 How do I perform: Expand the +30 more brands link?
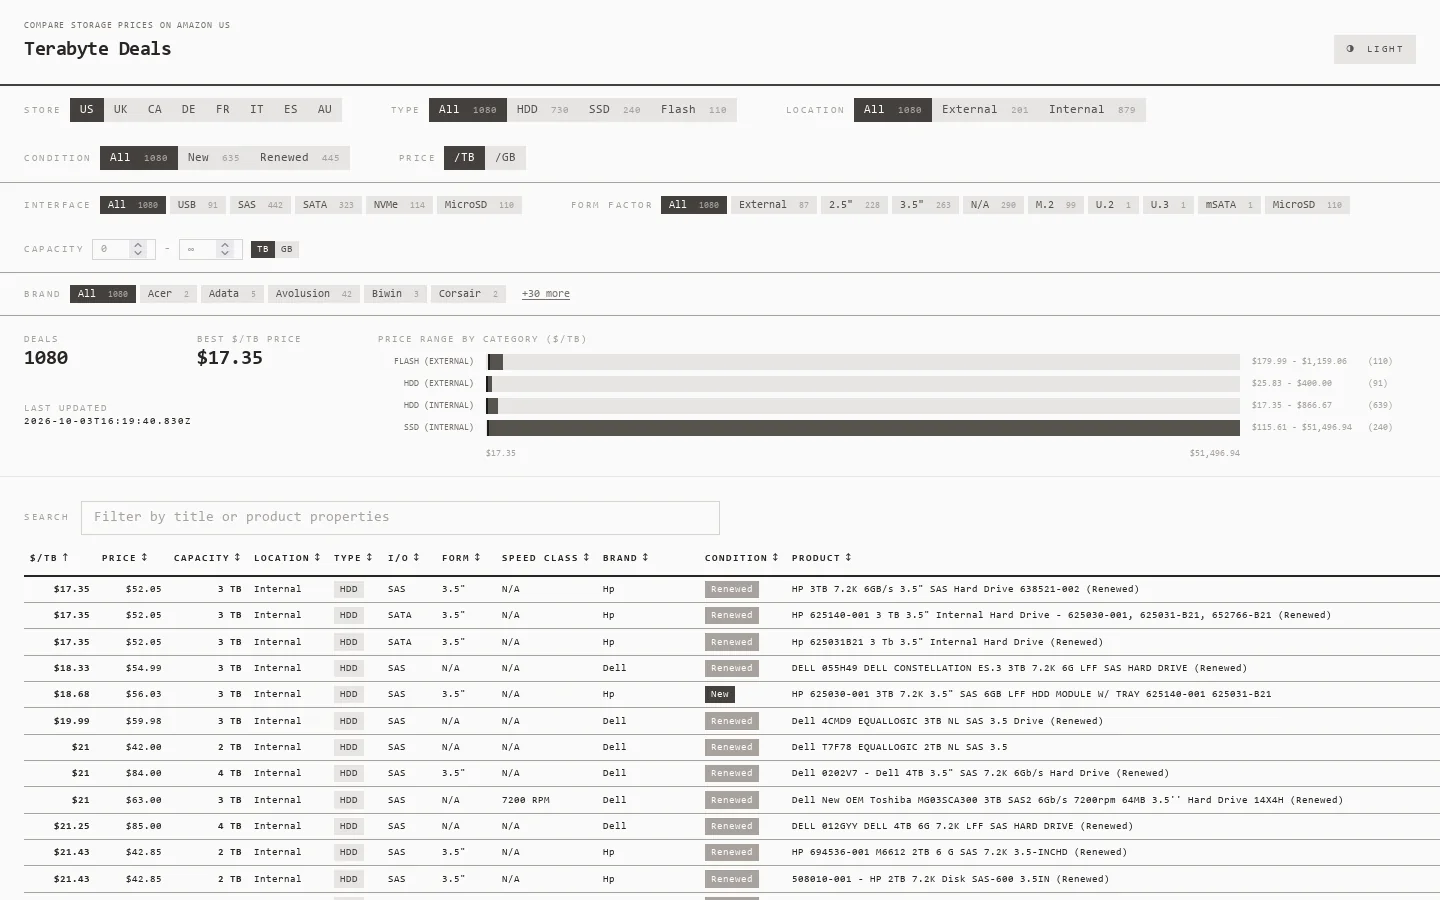(545, 294)
